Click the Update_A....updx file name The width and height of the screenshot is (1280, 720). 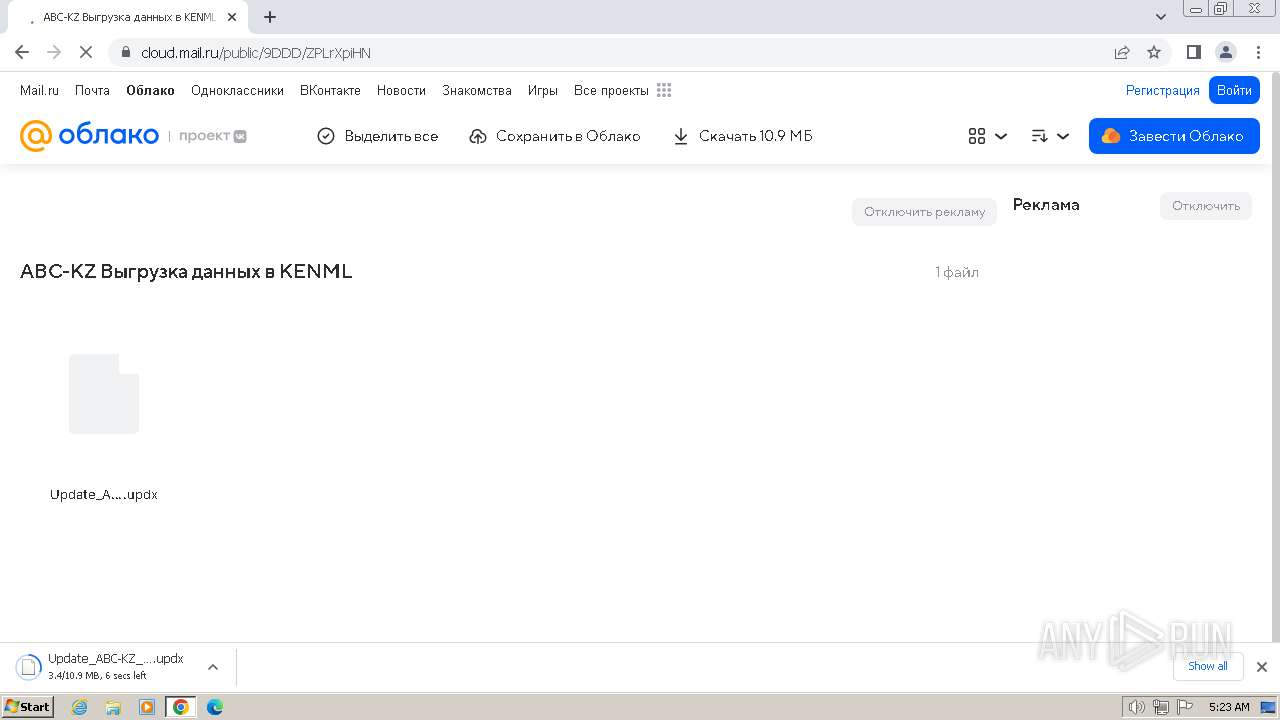coord(104,494)
